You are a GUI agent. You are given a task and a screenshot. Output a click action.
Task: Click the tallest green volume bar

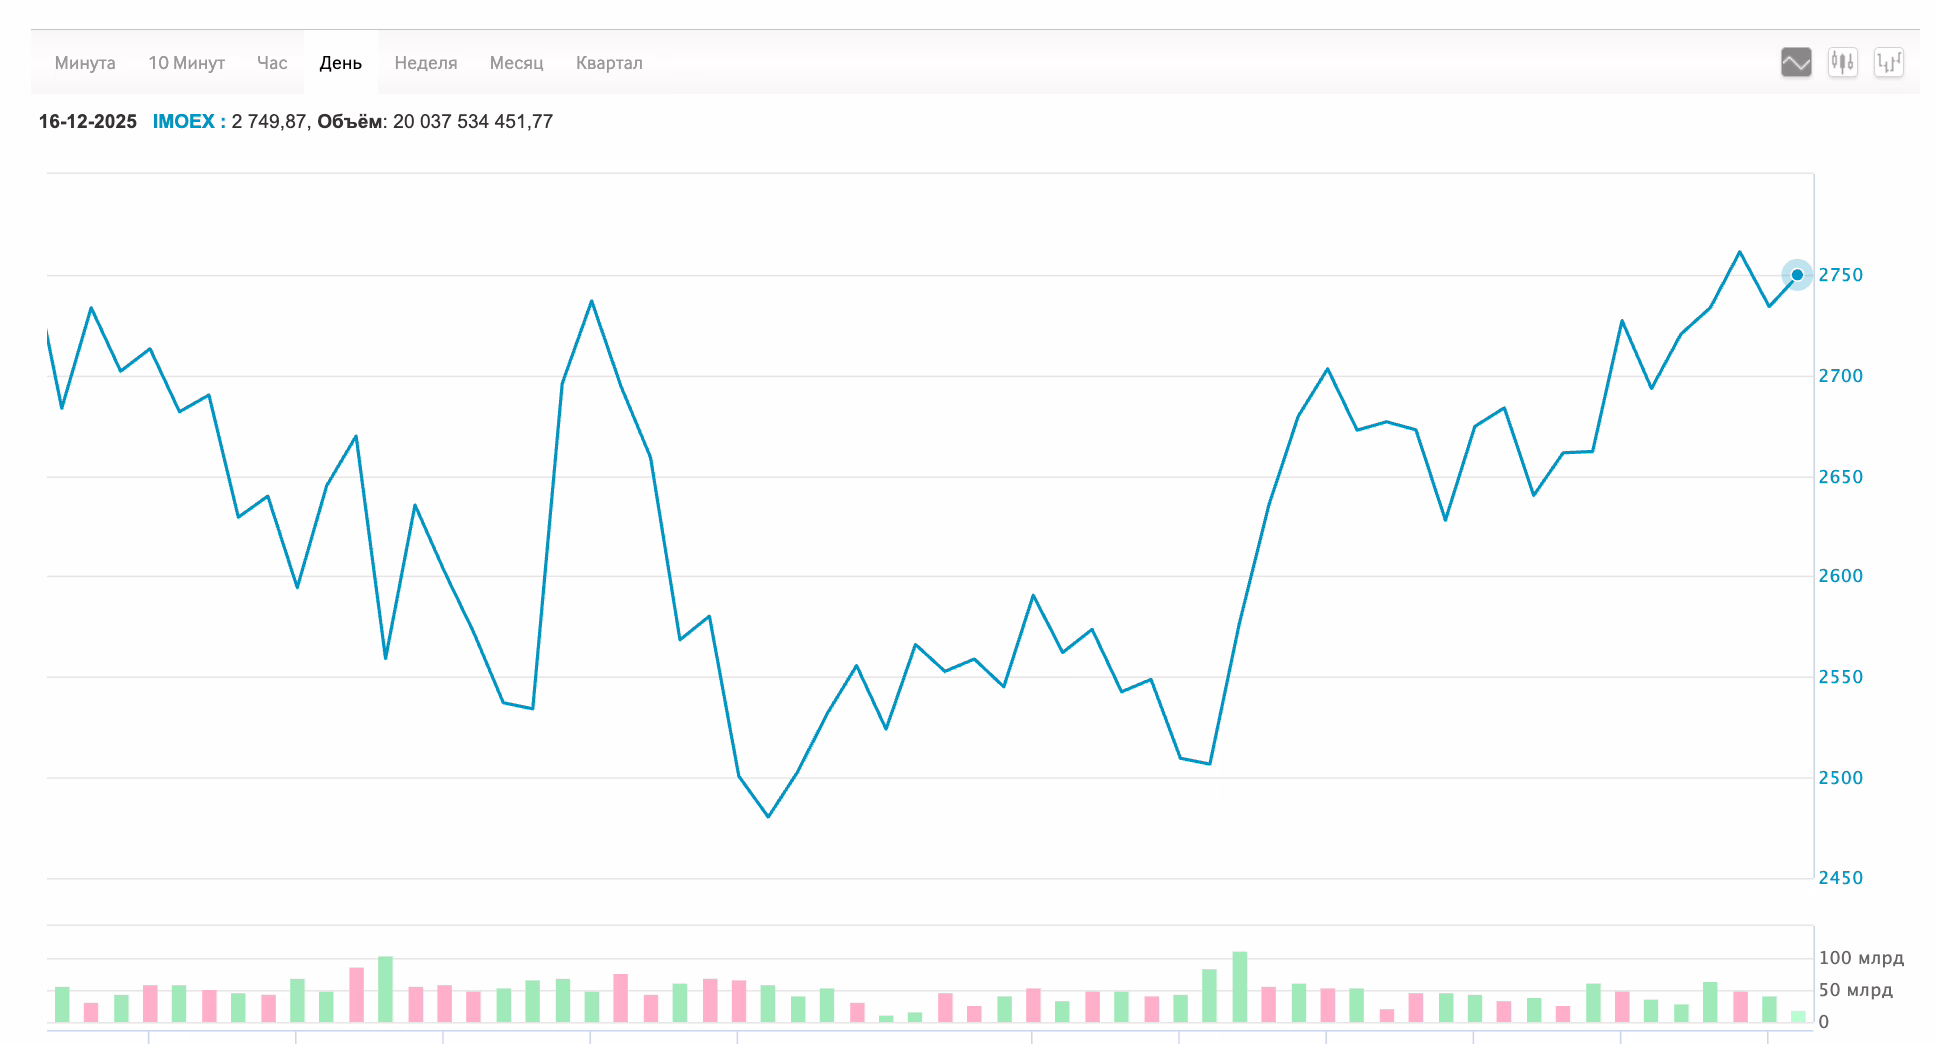pyautogui.click(x=1240, y=987)
